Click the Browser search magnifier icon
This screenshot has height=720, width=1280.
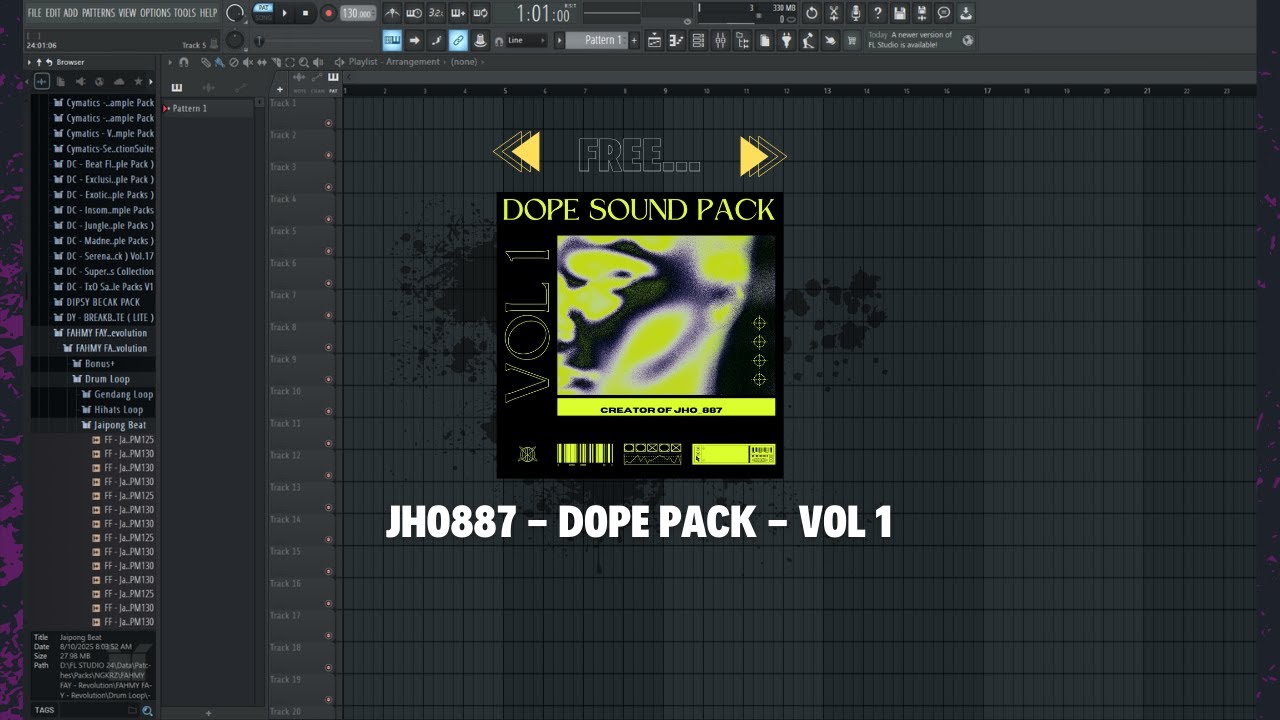click(x=147, y=711)
